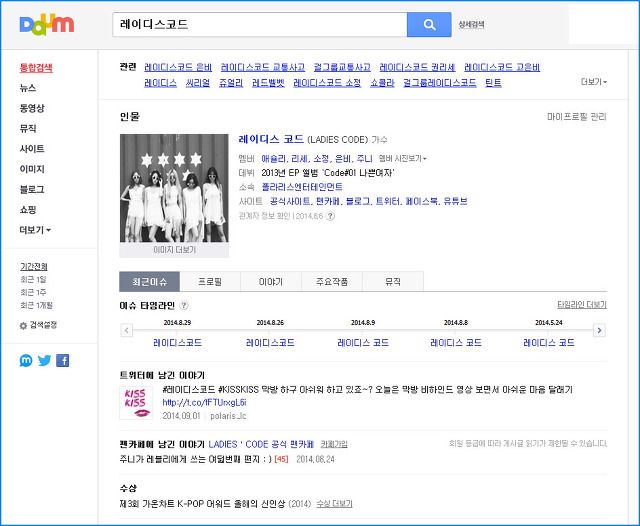The height and width of the screenshot is (526, 640).
Task: Switch to the 최근이슈 tab
Action: [149, 282]
